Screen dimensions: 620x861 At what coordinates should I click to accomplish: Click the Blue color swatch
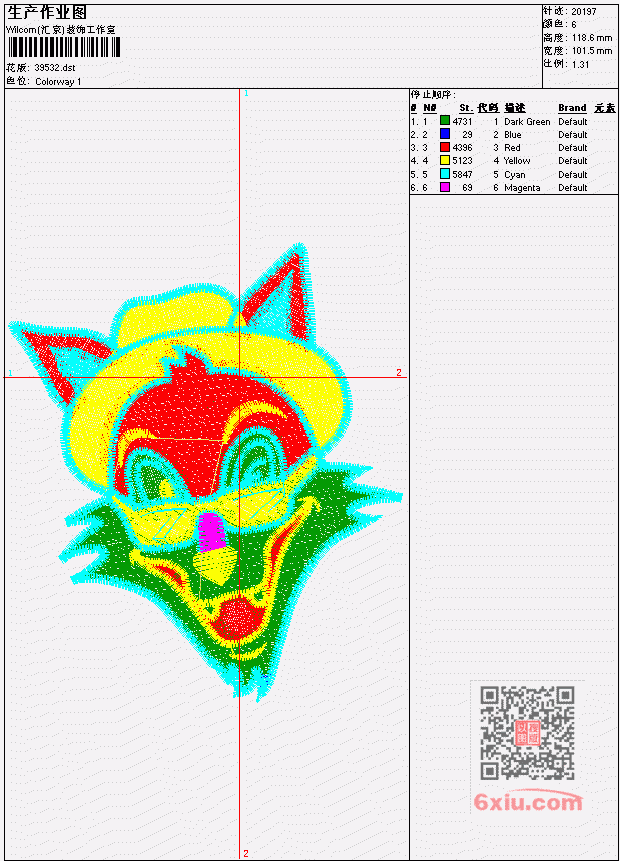point(445,134)
